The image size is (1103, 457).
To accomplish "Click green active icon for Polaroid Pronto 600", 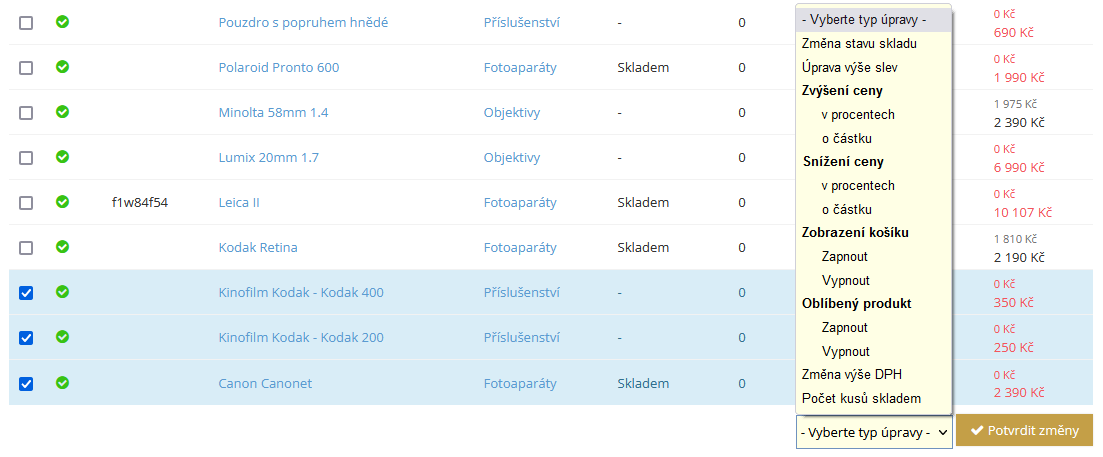I will point(63,67).
